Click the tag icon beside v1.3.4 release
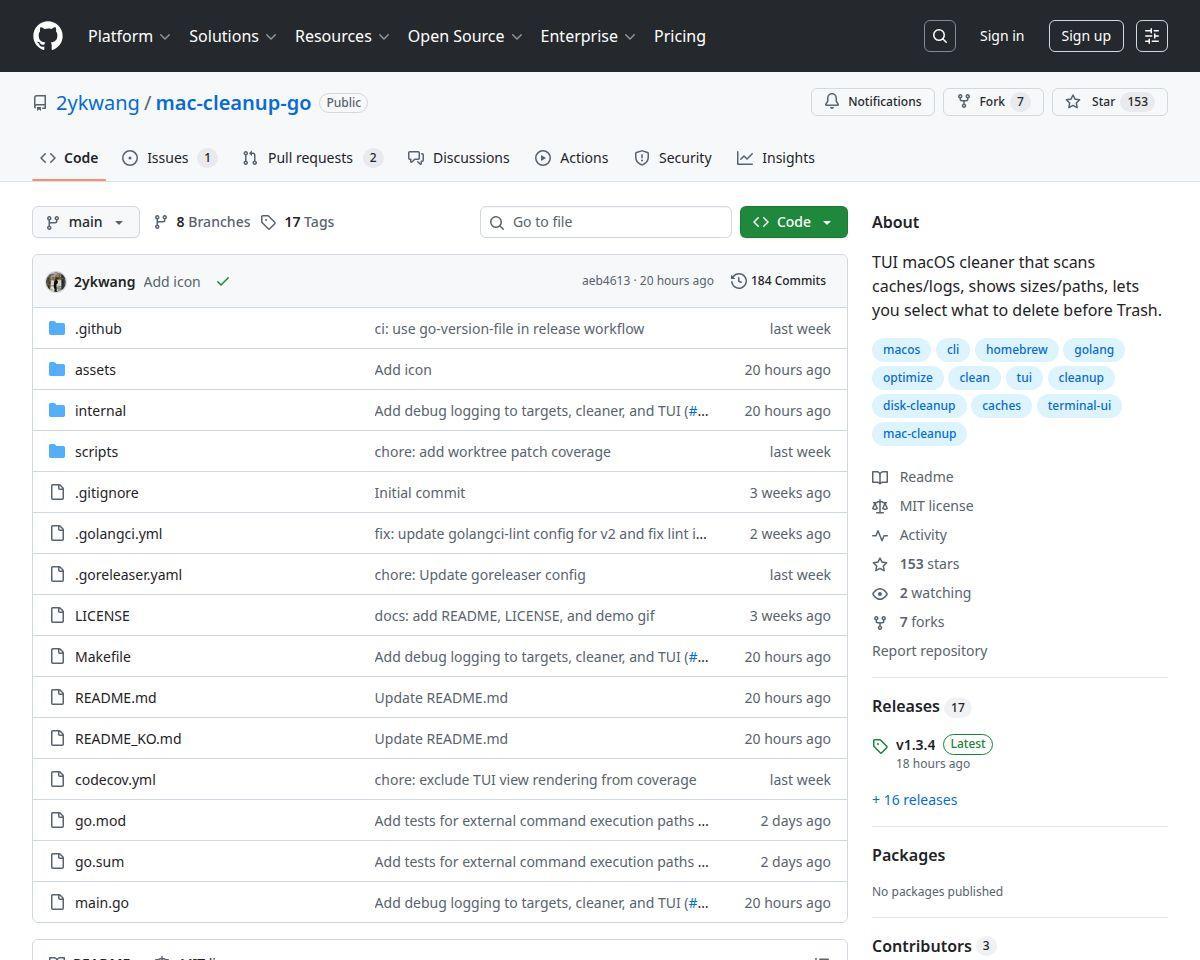The height and width of the screenshot is (960, 1200). click(x=880, y=746)
